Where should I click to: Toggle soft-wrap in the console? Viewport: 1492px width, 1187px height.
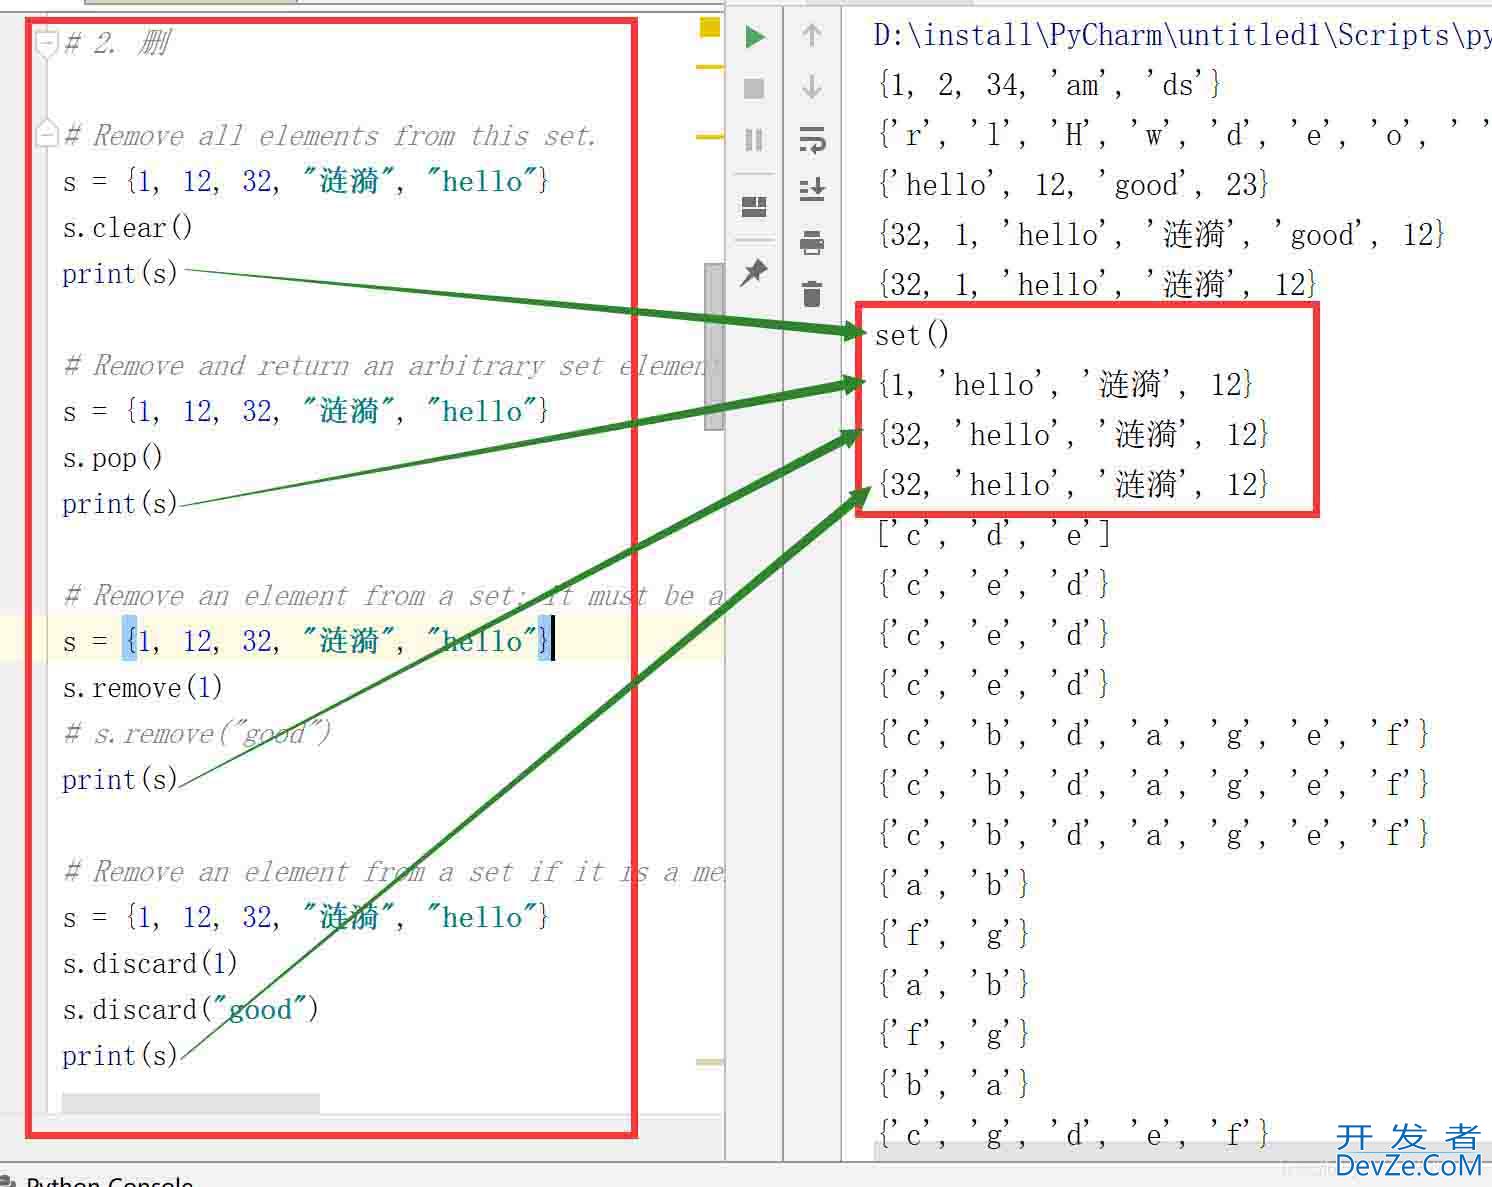(812, 139)
